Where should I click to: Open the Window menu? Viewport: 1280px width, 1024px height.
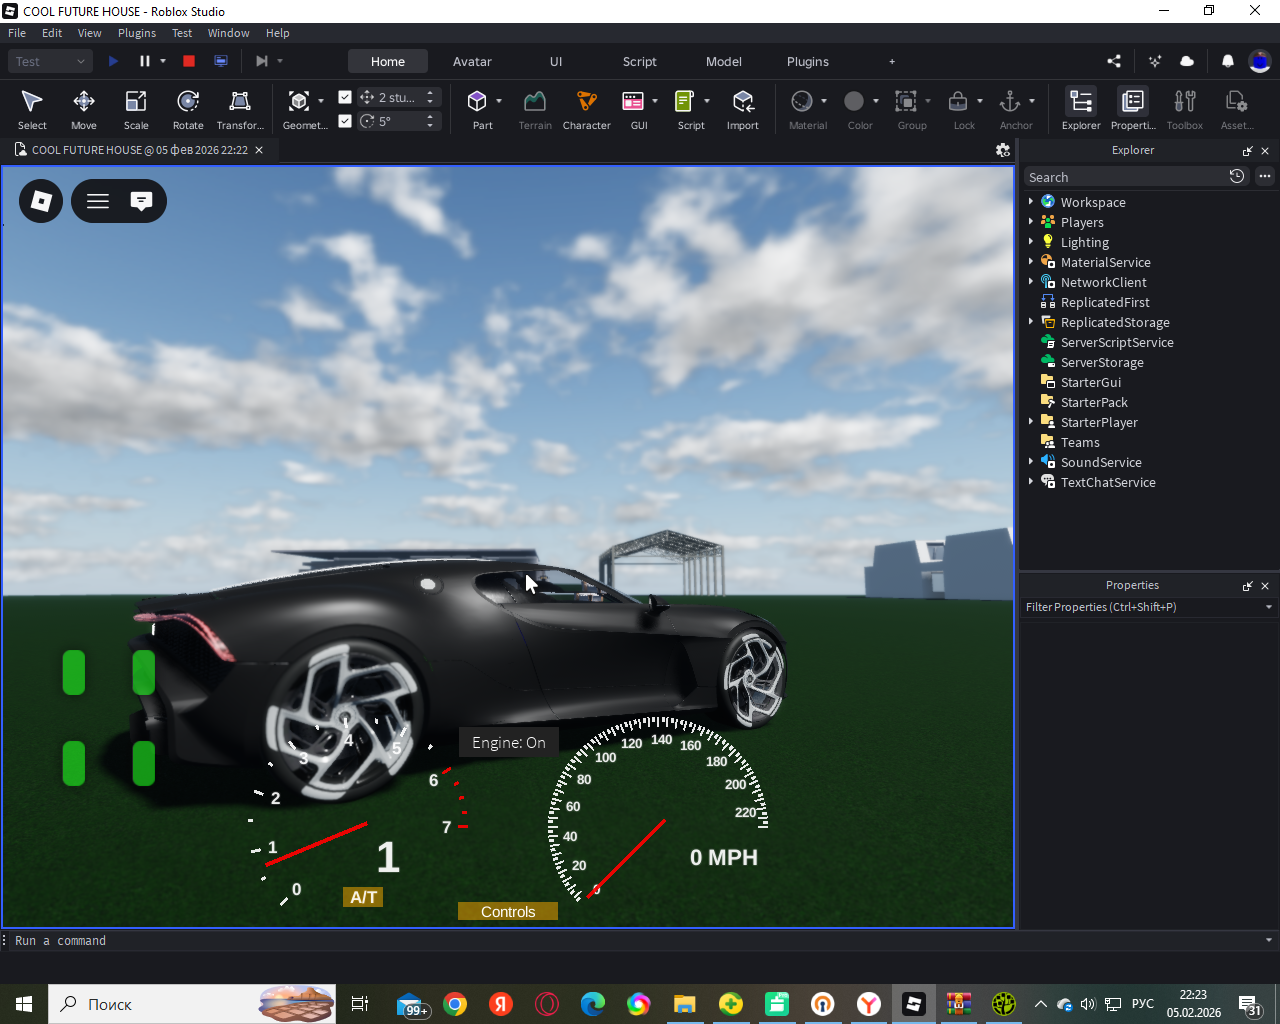coord(228,33)
